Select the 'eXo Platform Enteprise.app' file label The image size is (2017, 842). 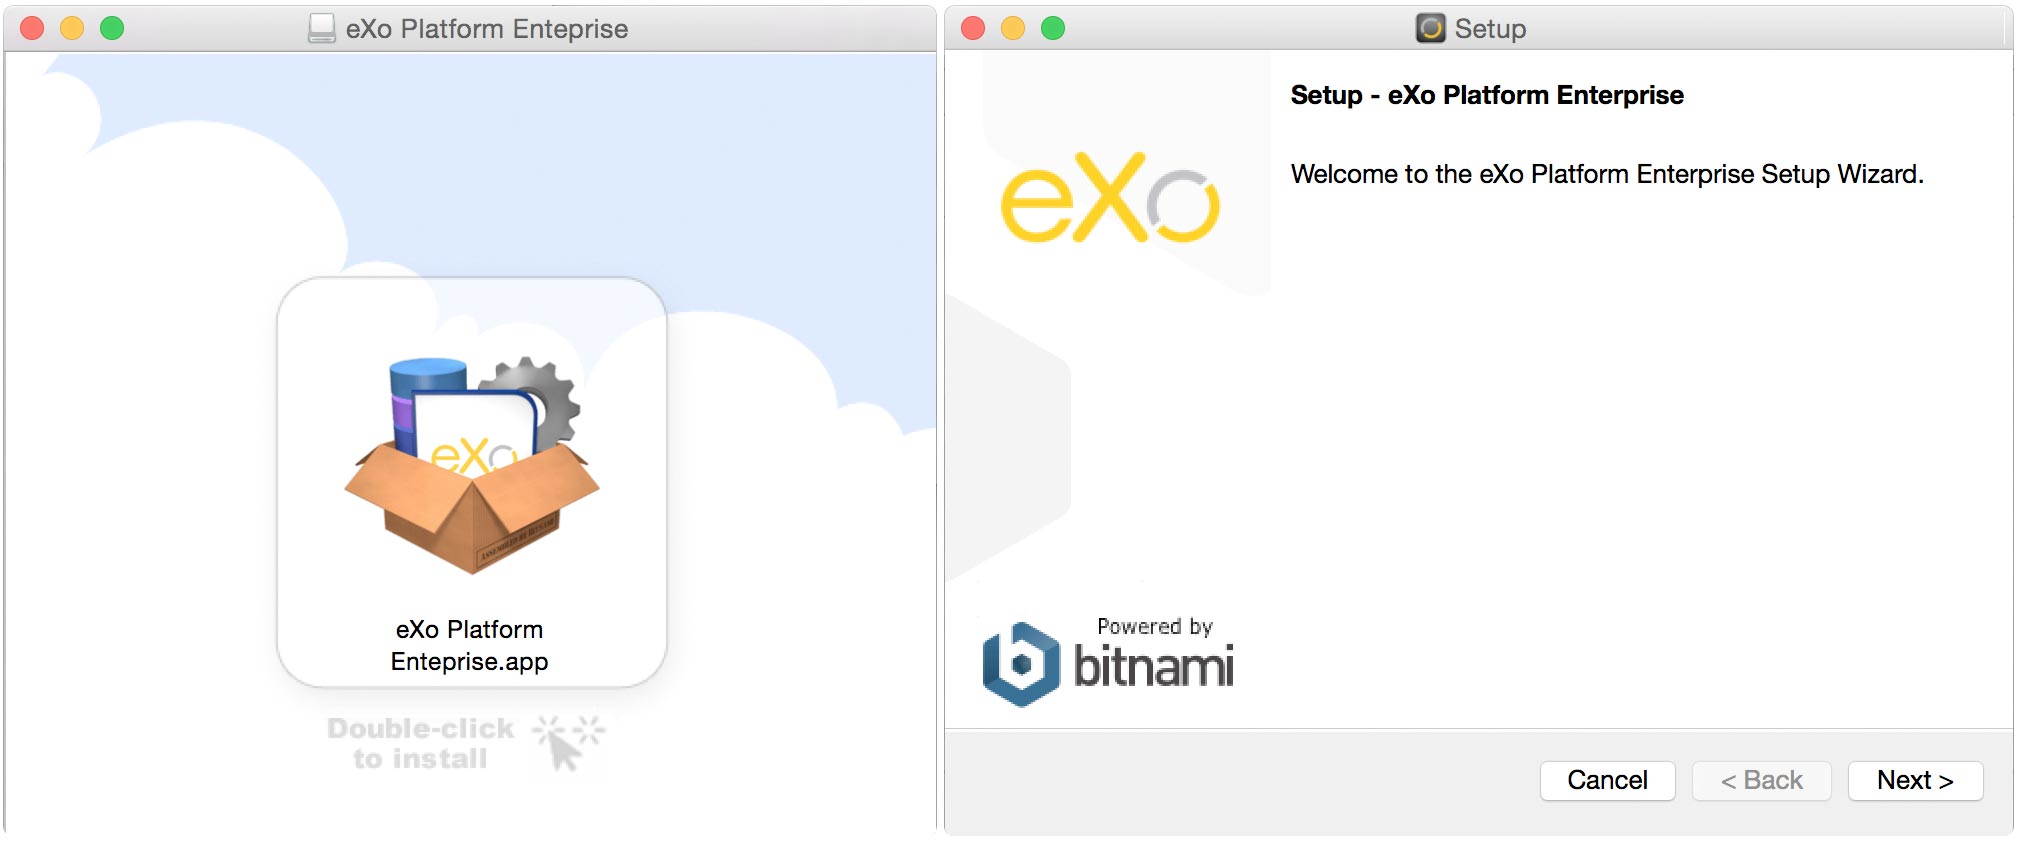pyautogui.click(x=470, y=645)
